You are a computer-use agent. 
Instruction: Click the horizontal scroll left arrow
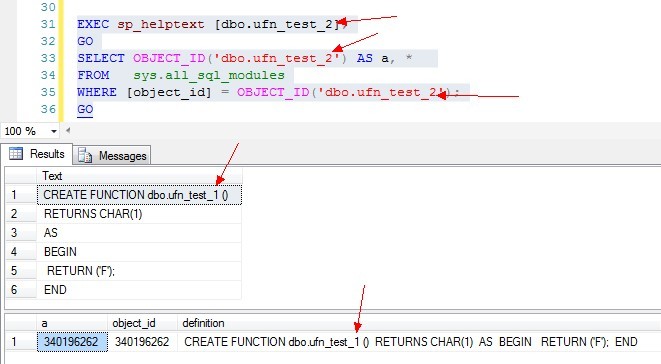(x=67, y=131)
